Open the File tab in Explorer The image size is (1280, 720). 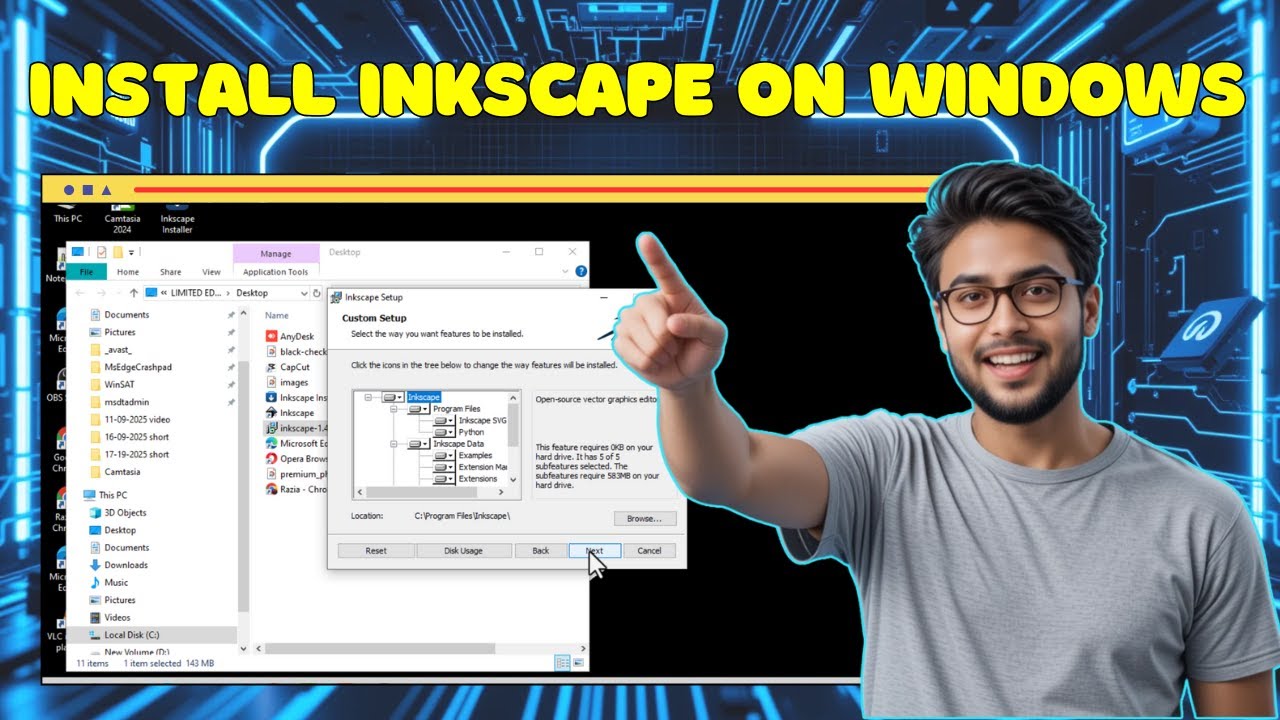click(86, 272)
